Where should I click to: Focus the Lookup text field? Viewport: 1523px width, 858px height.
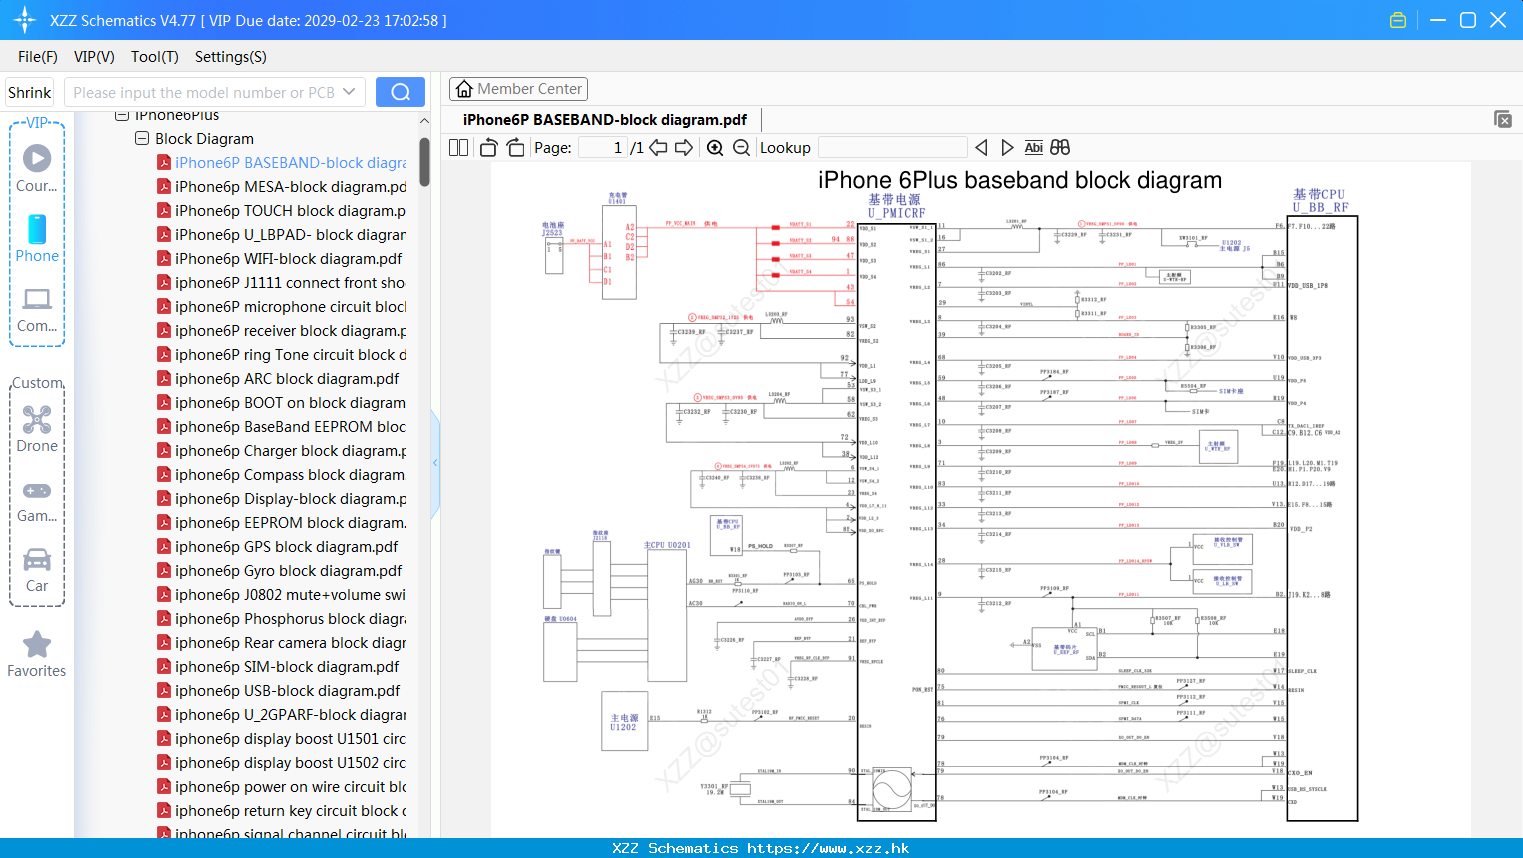[892, 147]
